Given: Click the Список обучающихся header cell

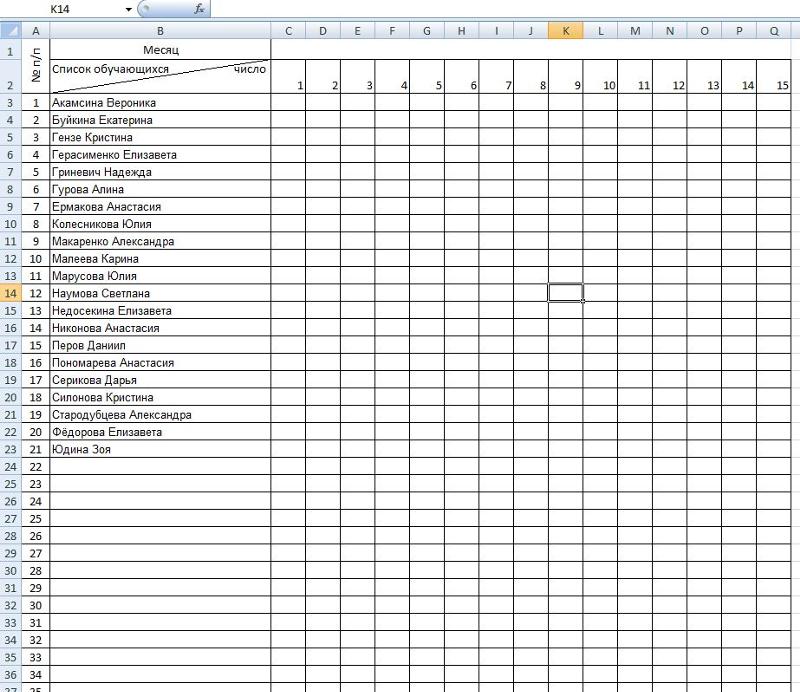Looking at the screenshot, I should click(160, 77).
